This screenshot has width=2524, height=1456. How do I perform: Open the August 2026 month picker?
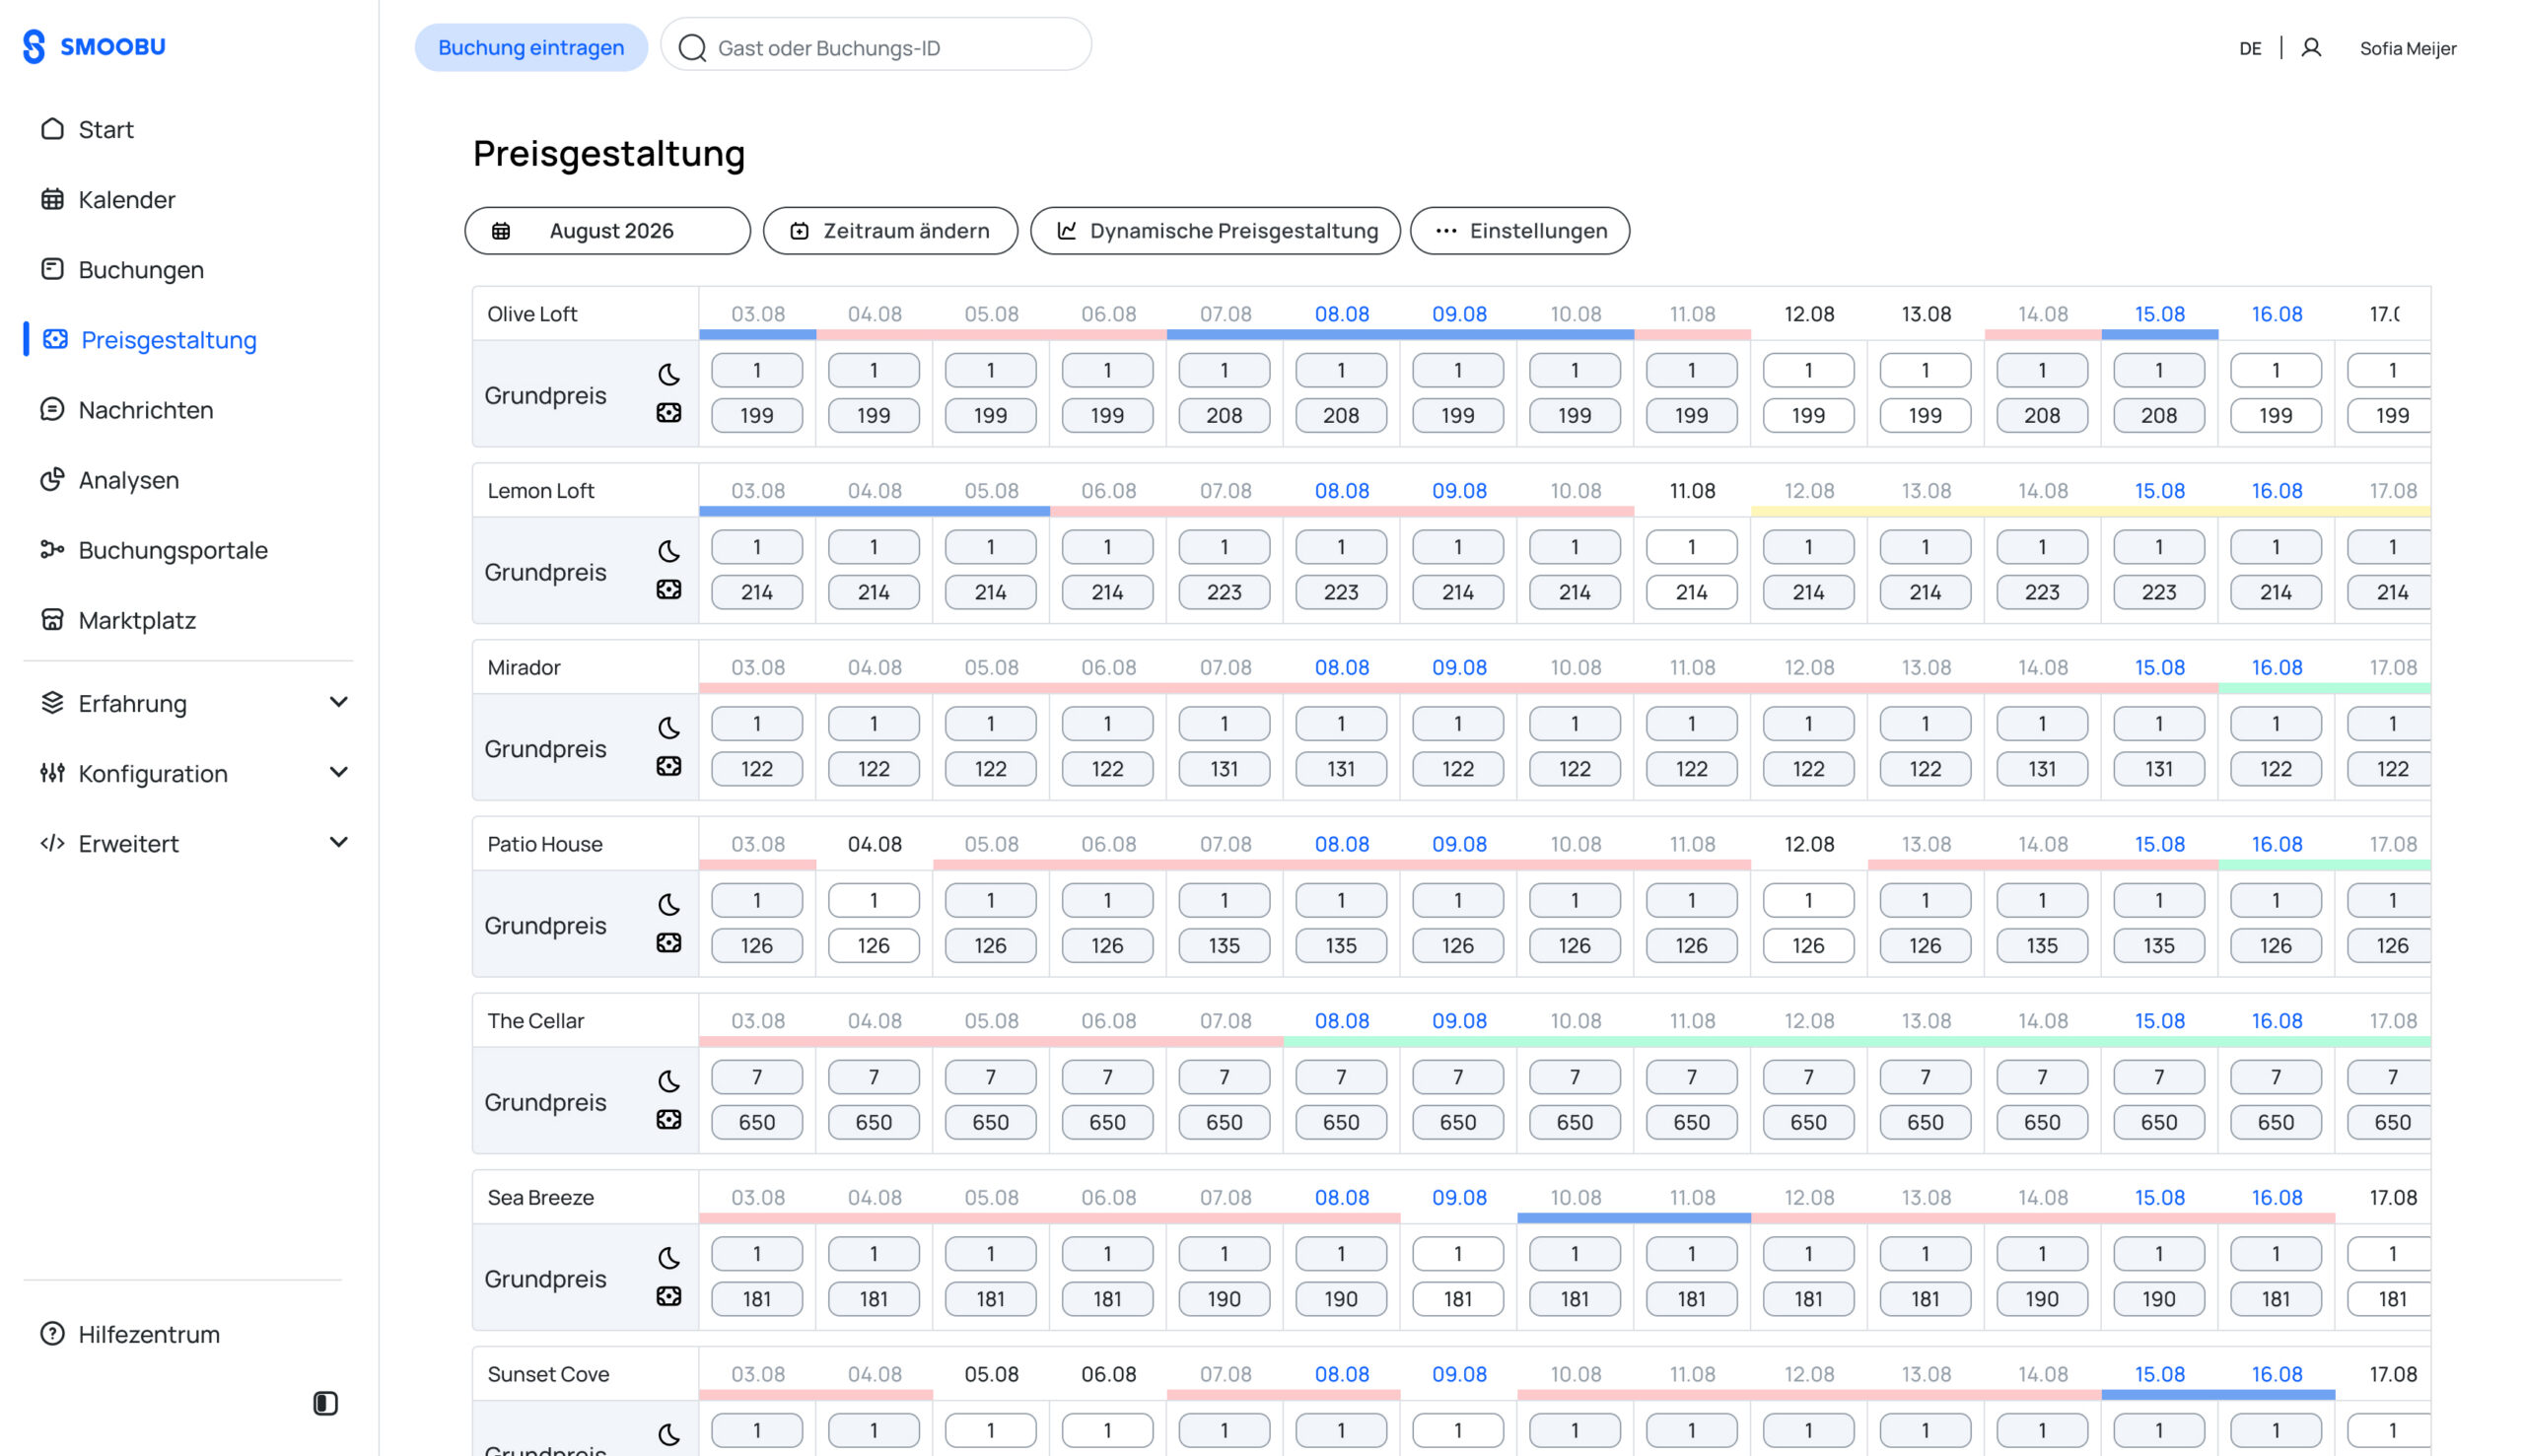pos(607,231)
